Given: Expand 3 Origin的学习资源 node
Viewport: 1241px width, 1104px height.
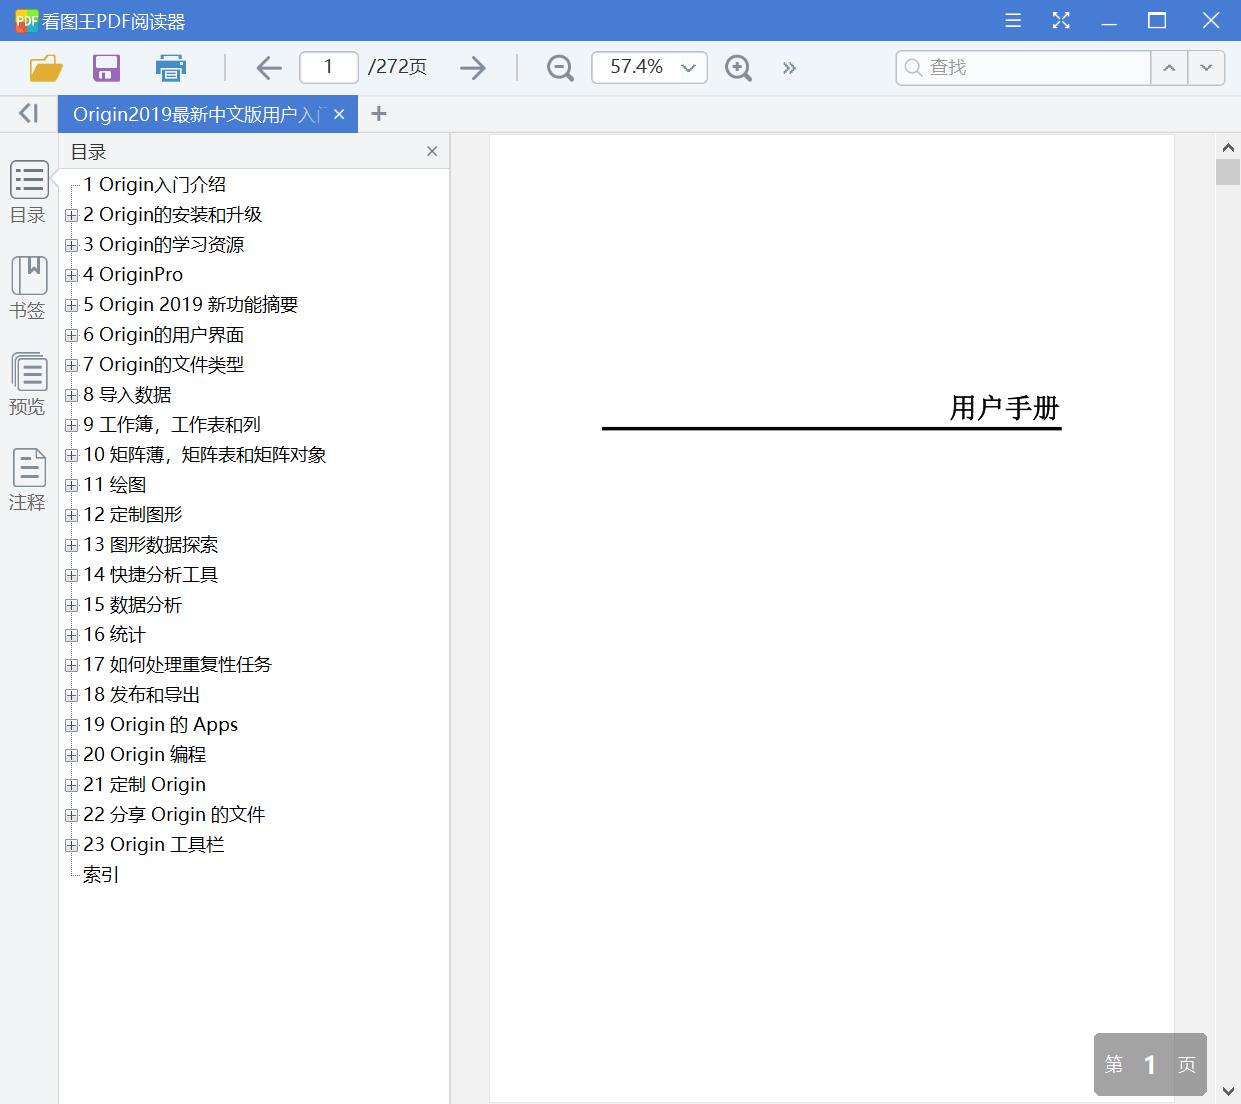Looking at the screenshot, I should pos(72,245).
